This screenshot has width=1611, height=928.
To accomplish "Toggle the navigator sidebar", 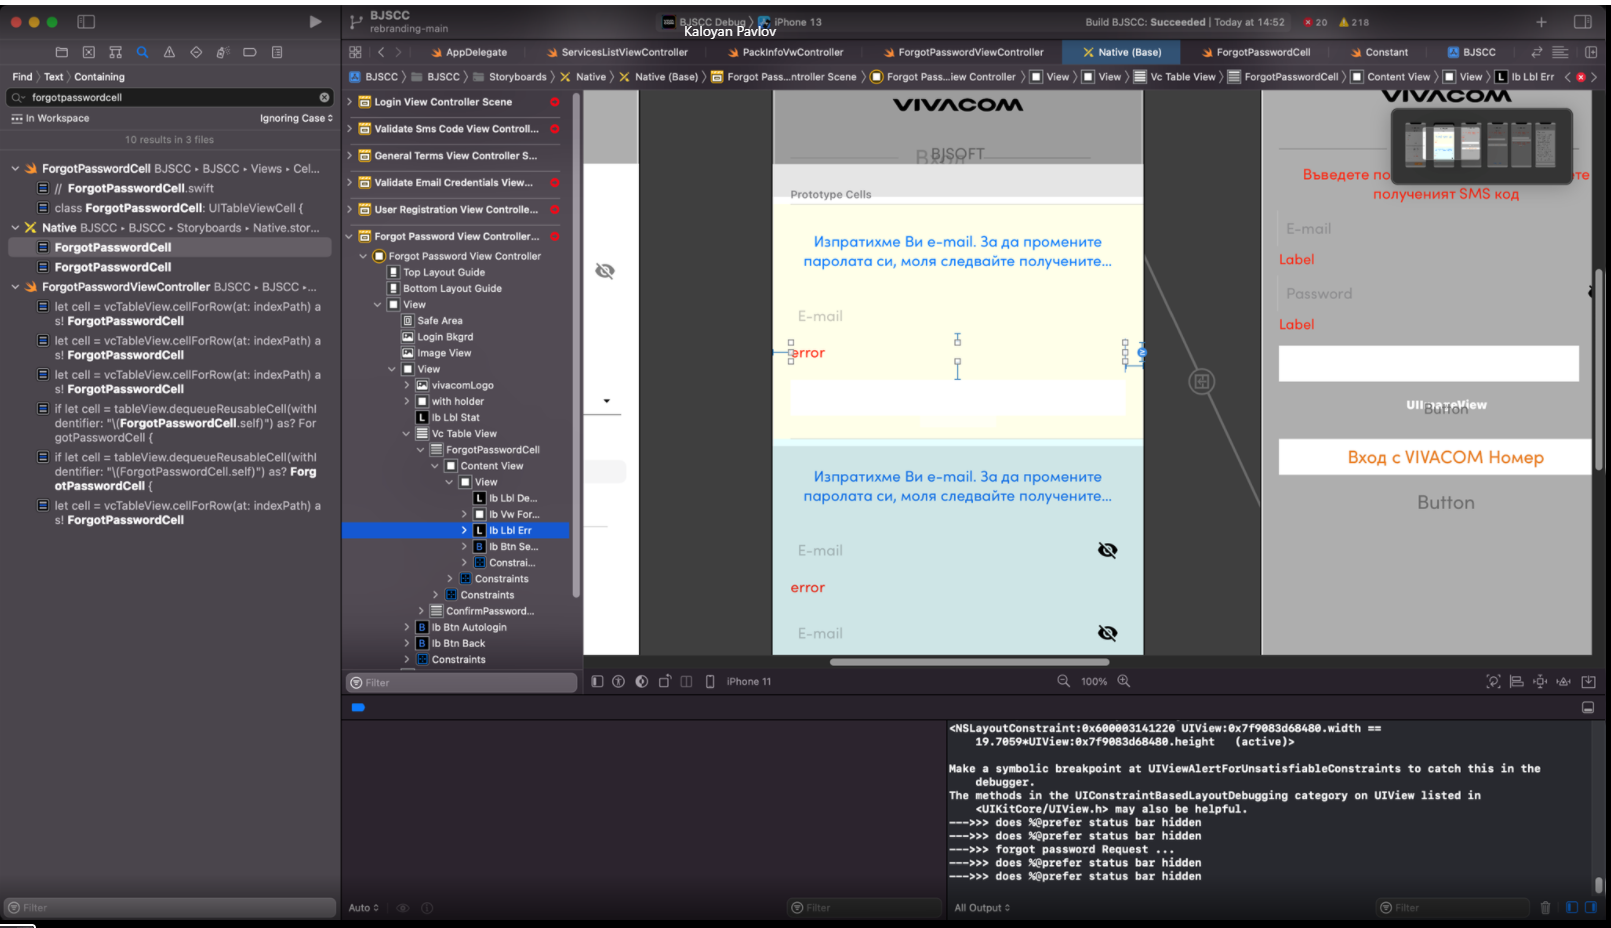I will [x=86, y=22].
